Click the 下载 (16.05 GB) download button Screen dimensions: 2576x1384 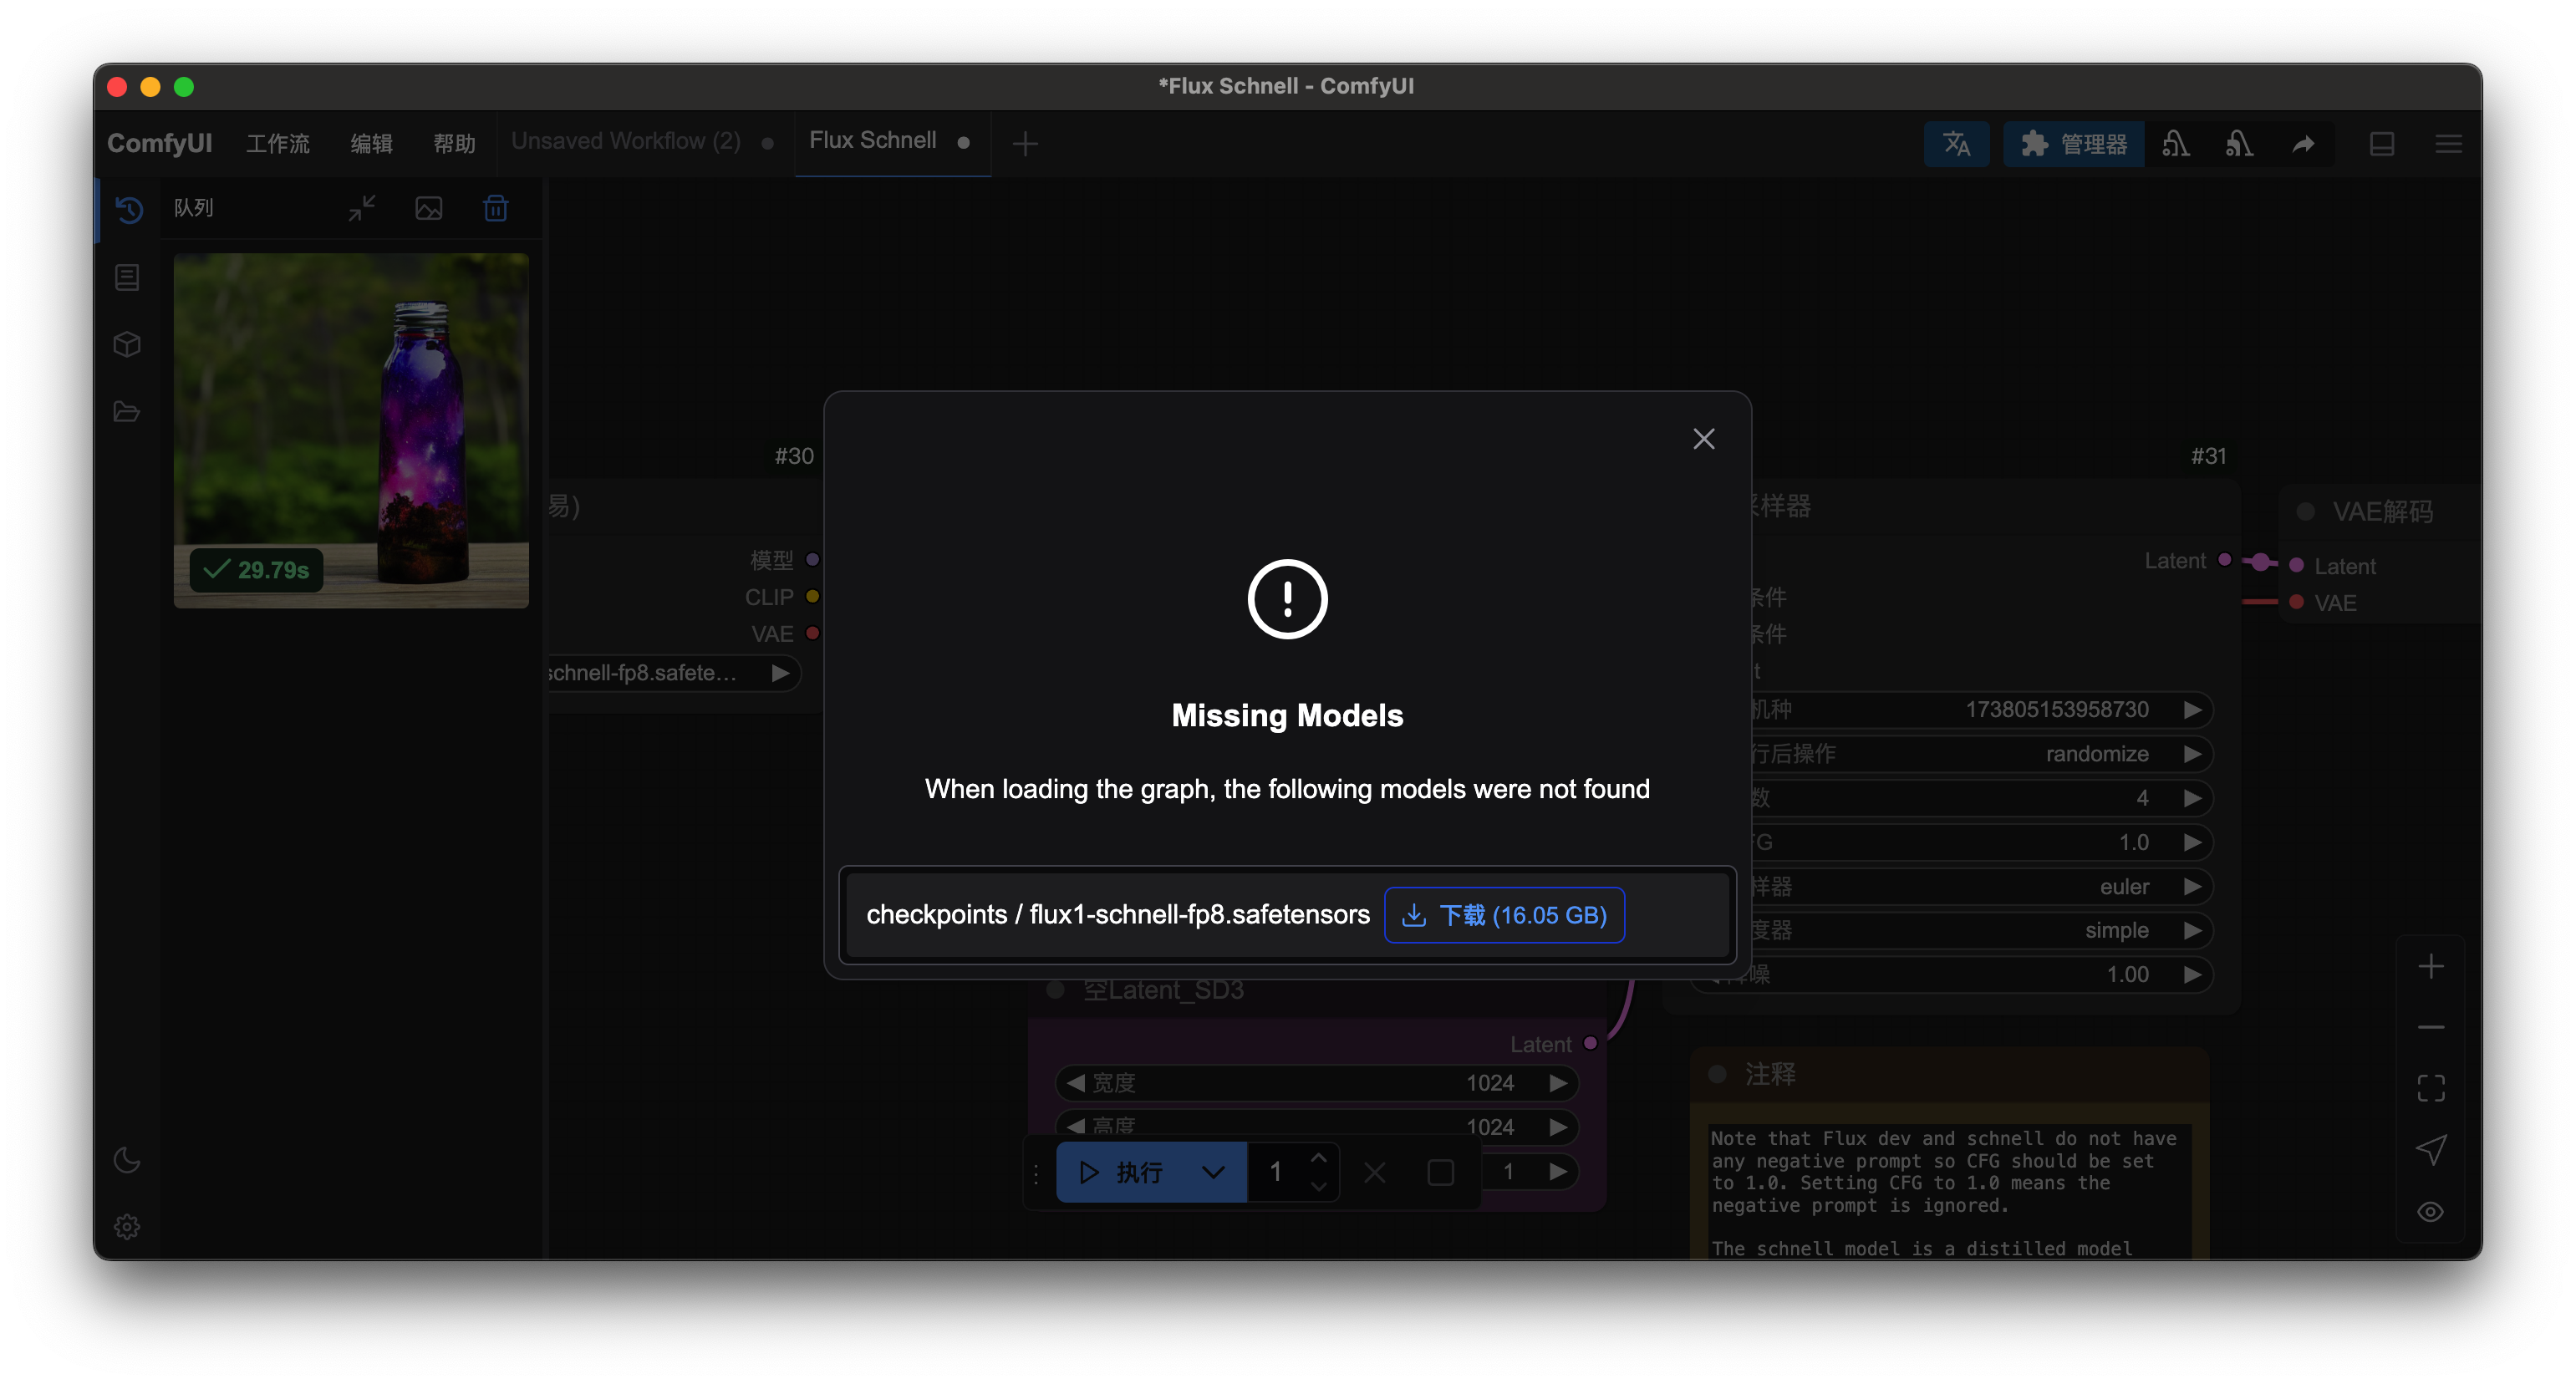point(1504,915)
